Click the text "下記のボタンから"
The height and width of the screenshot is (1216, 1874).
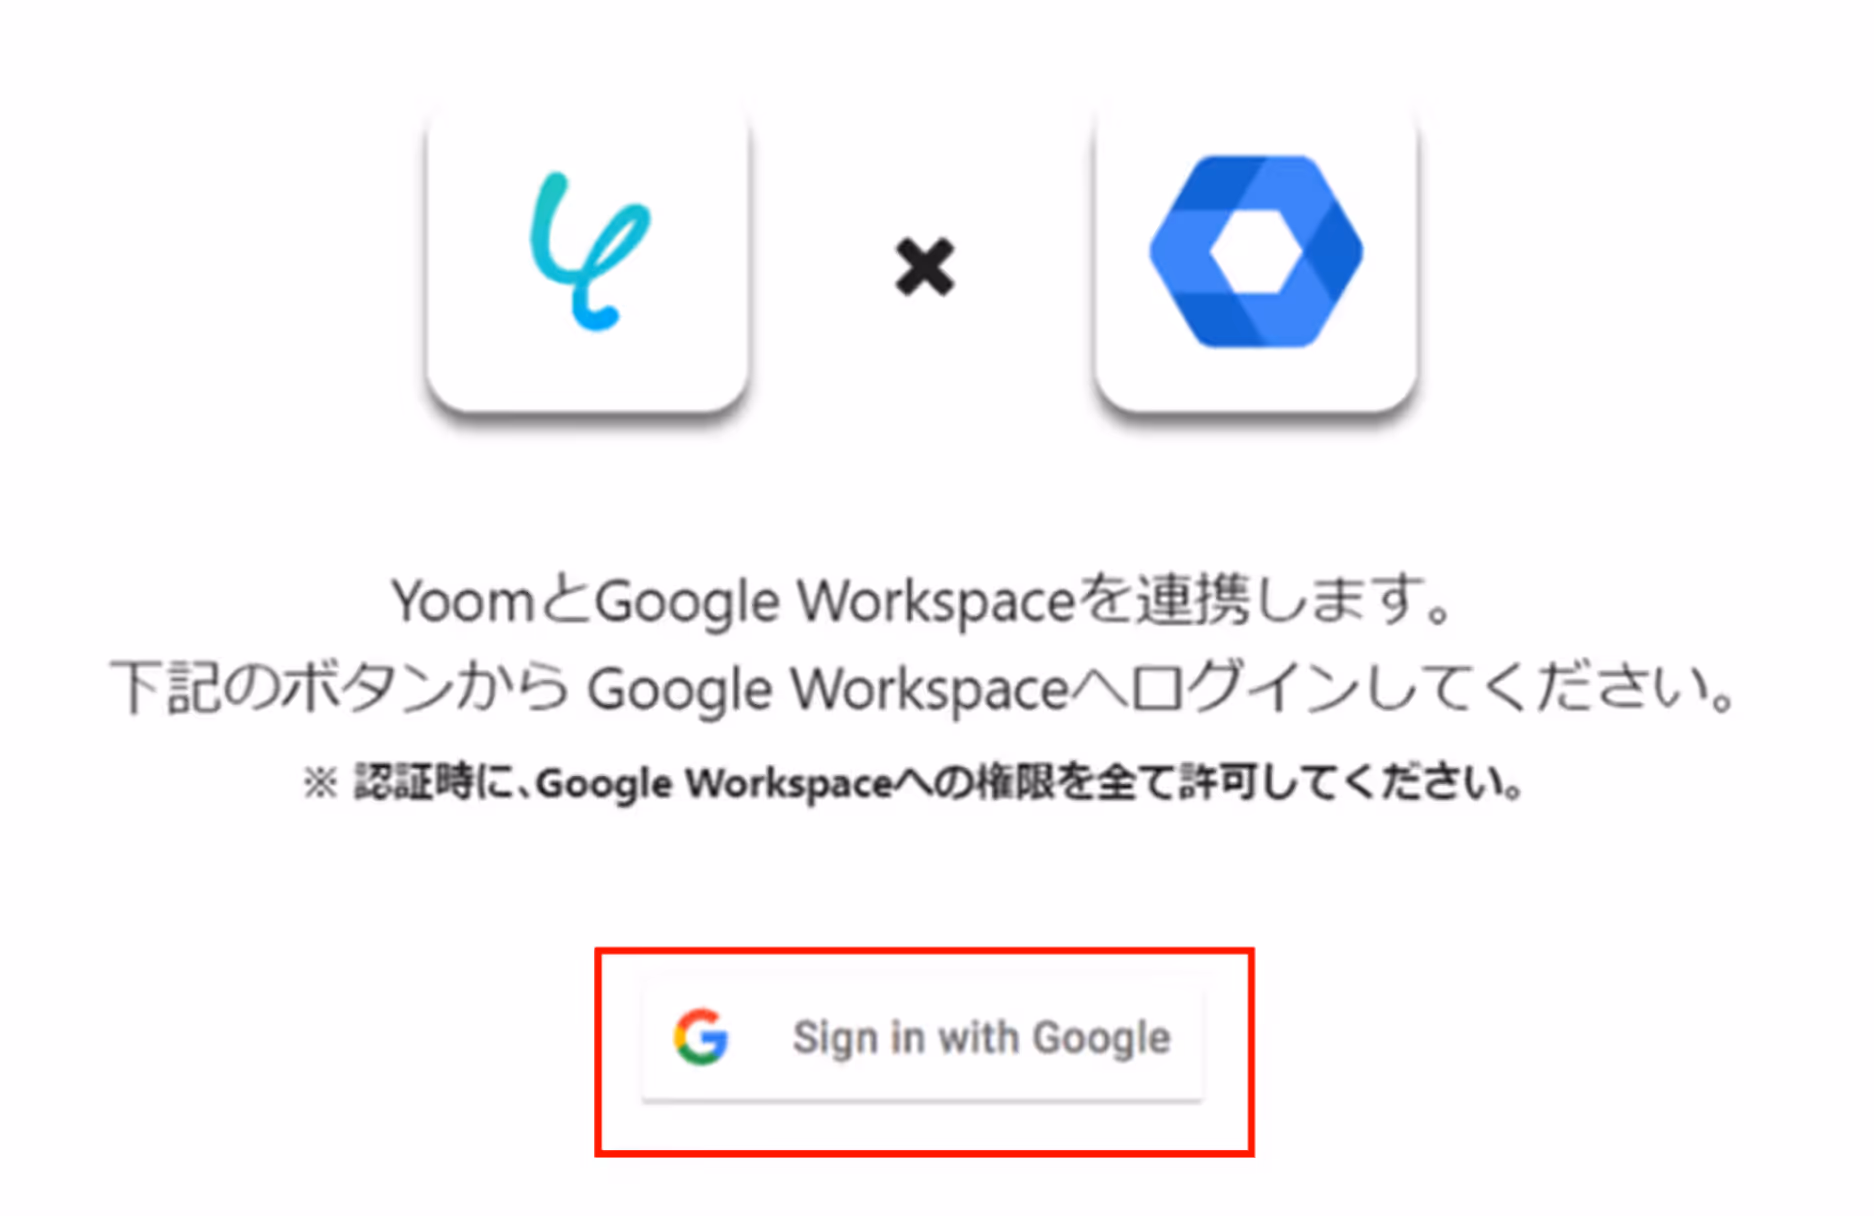340,689
